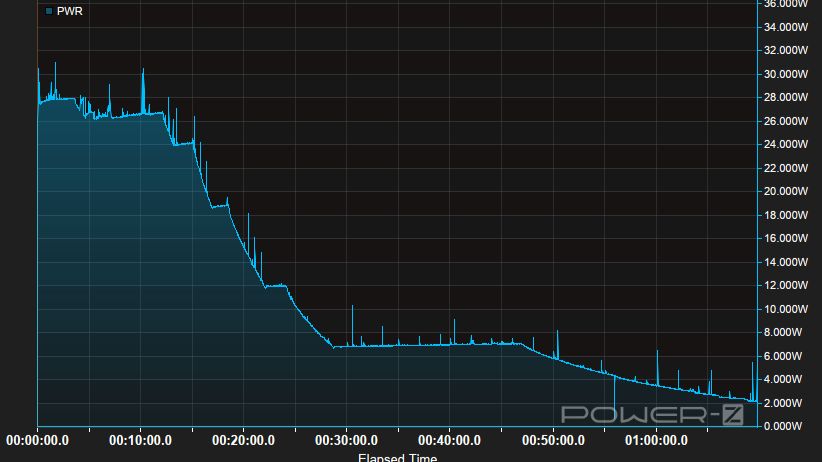Pick the 00:30:00.0 time axis label
The image size is (822, 462).
tap(346, 440)
